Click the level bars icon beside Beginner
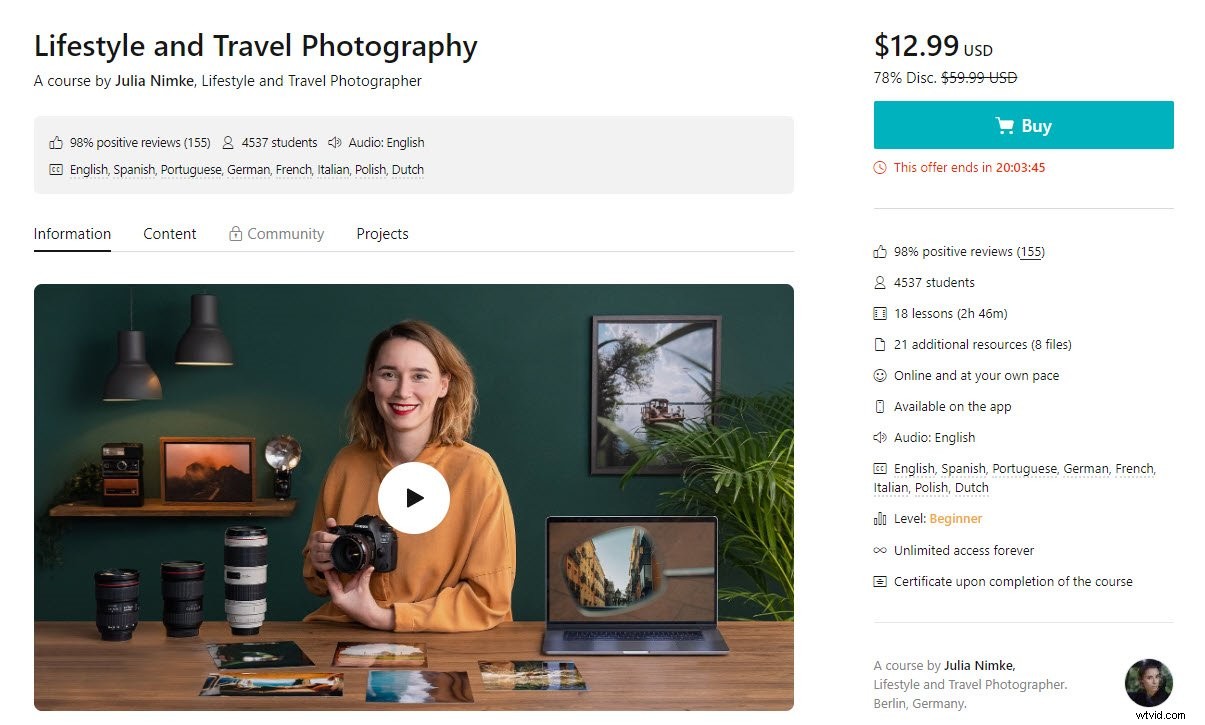Viewport: 1205px width, 725px height. (x=880, y=518)
